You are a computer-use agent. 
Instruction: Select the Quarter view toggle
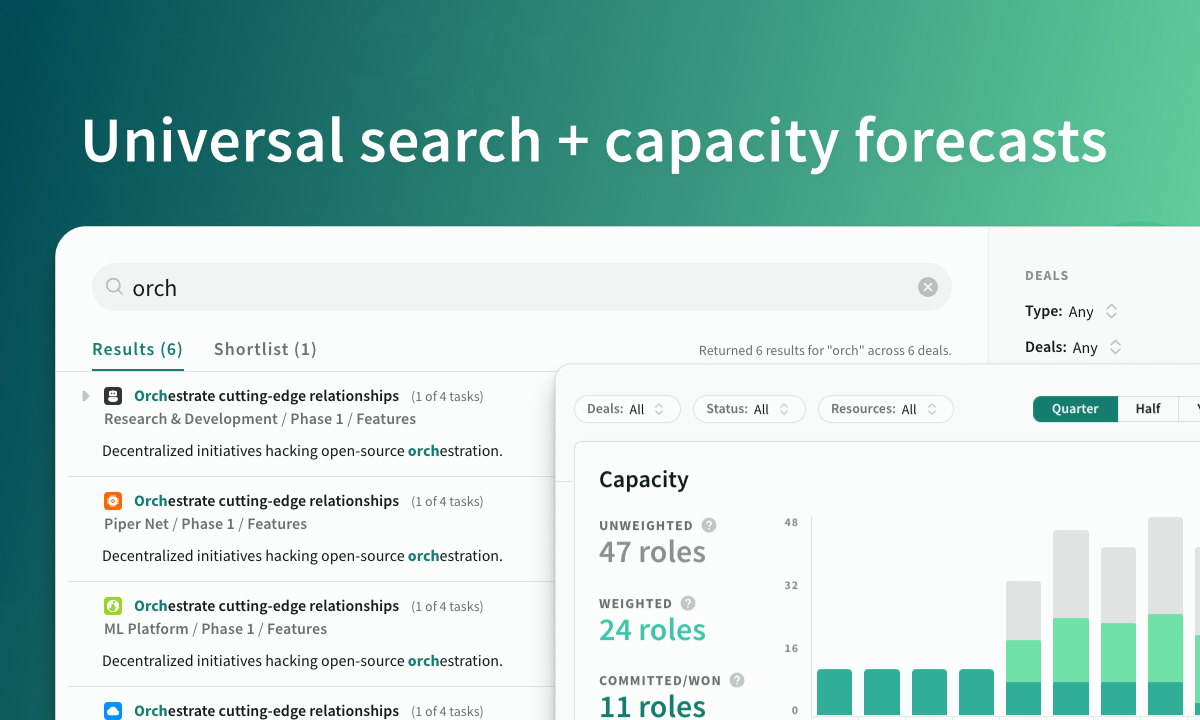tap(1075, 409)
